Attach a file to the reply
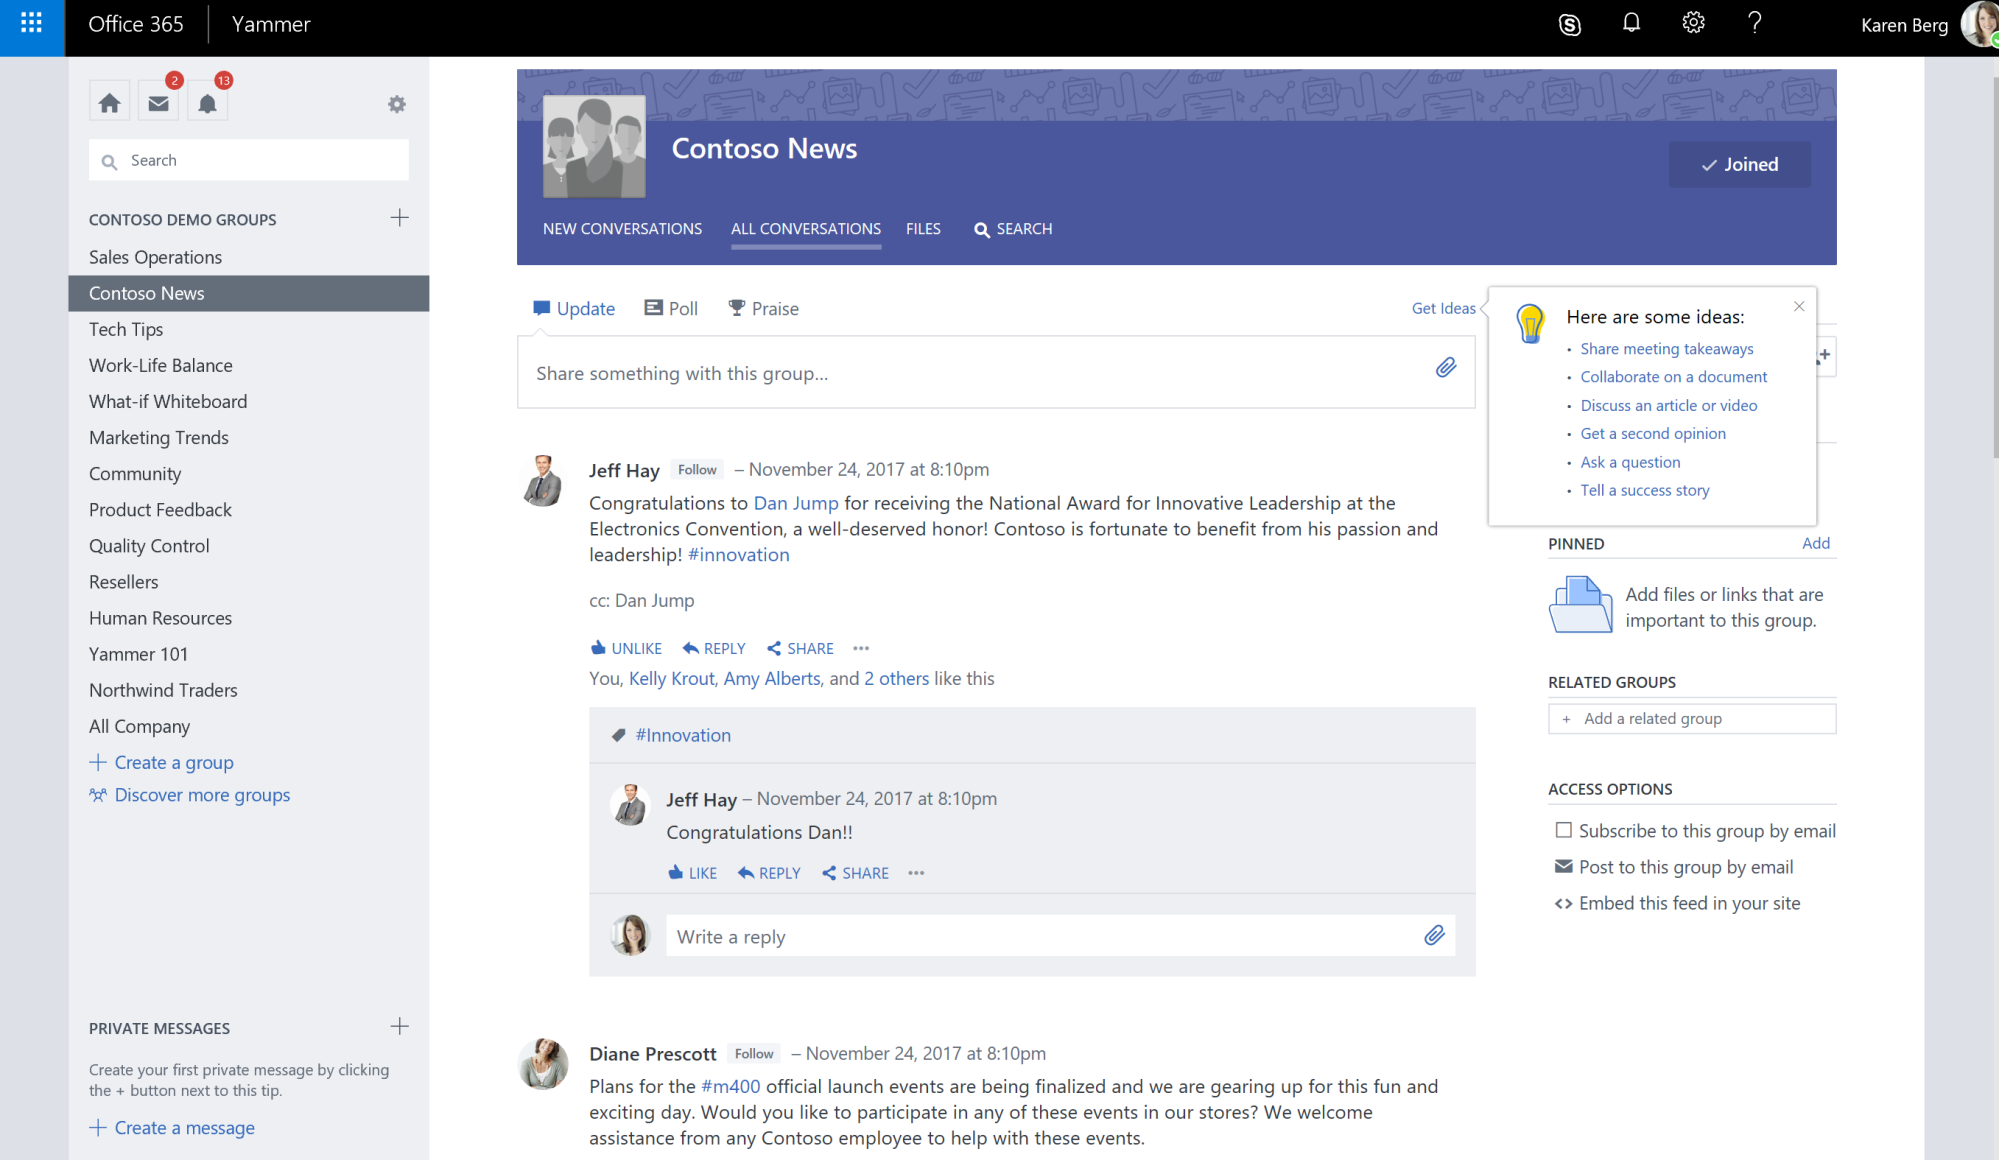The image size is (1999, 1160). coord(1434,935)
